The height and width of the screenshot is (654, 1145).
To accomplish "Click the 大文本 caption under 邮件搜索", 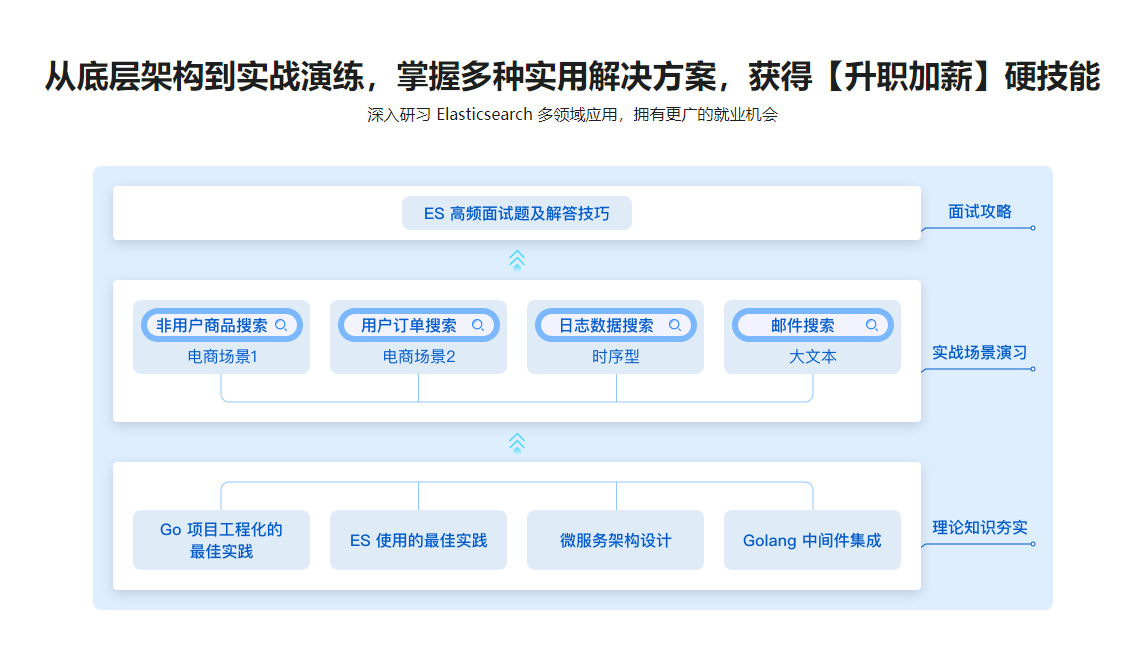I will point(812,356).
